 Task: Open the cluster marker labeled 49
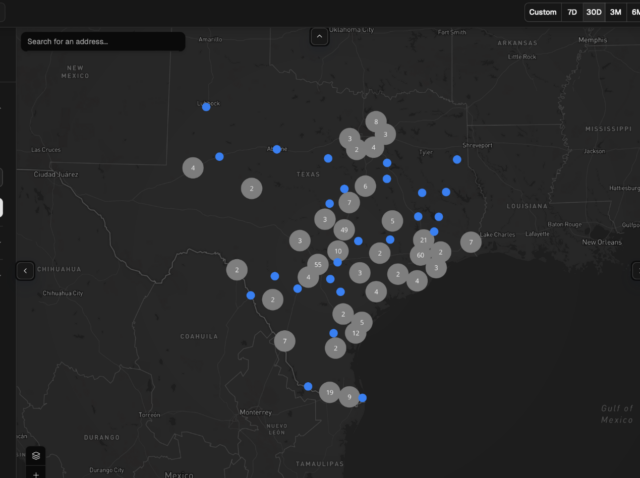tap(344, 230)
